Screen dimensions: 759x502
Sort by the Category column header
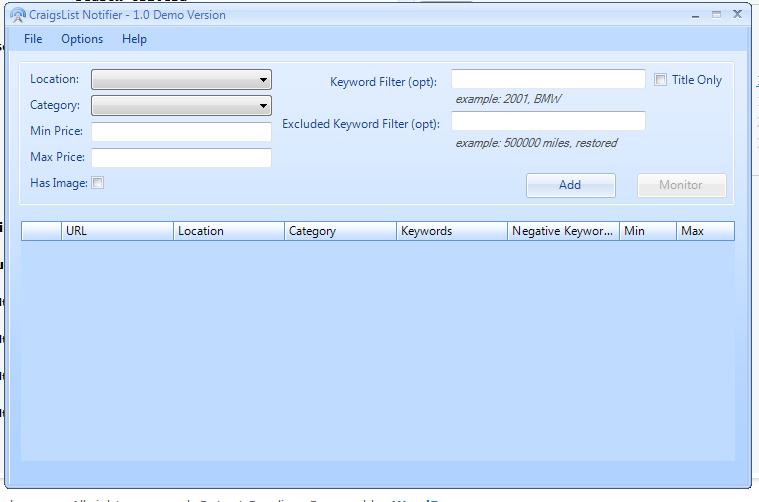[x=340, y=231]
